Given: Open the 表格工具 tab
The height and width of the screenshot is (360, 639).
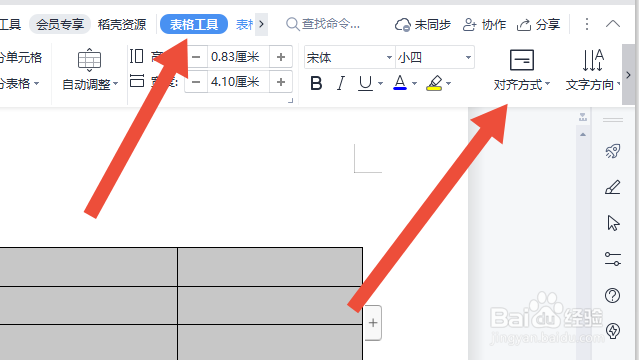Looking at the screenshot, I should (x=194, y=24).
